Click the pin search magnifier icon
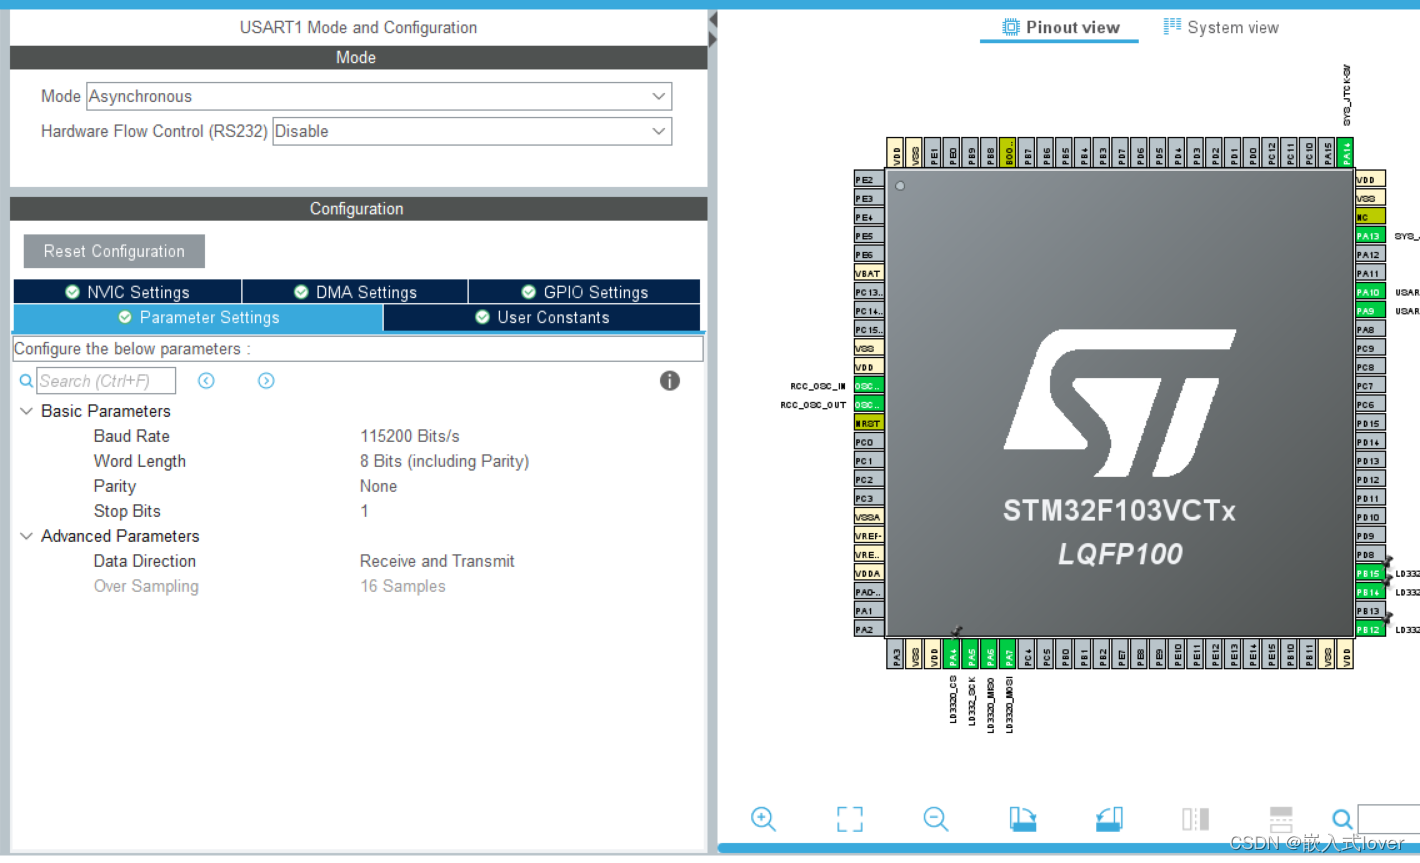The width and height of the screenshot is (1420, 863). (1342, 819)
